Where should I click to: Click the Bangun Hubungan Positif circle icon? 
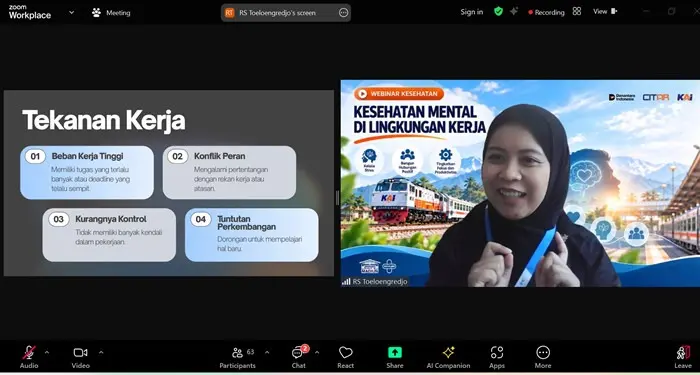pos(407,161)
